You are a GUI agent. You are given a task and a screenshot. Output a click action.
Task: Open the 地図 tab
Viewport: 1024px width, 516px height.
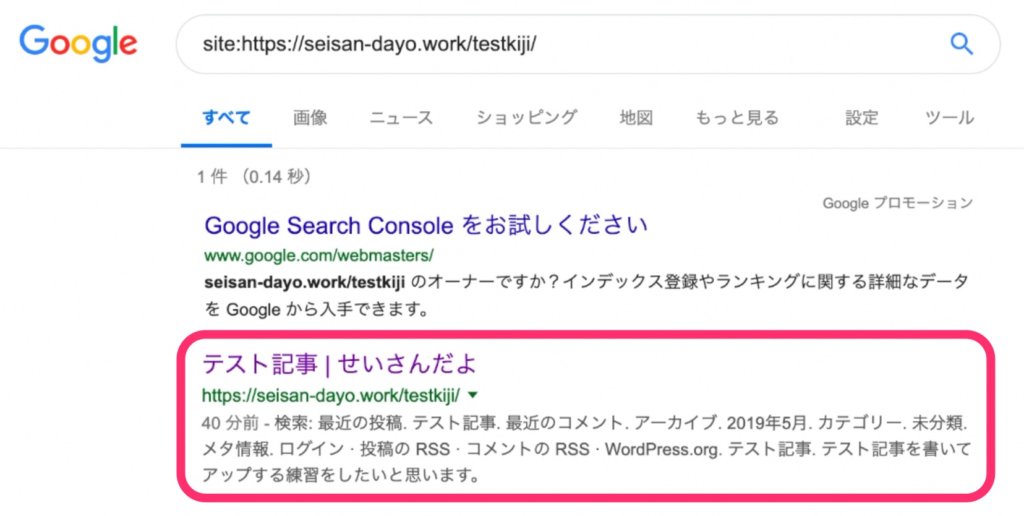[636, 117]
